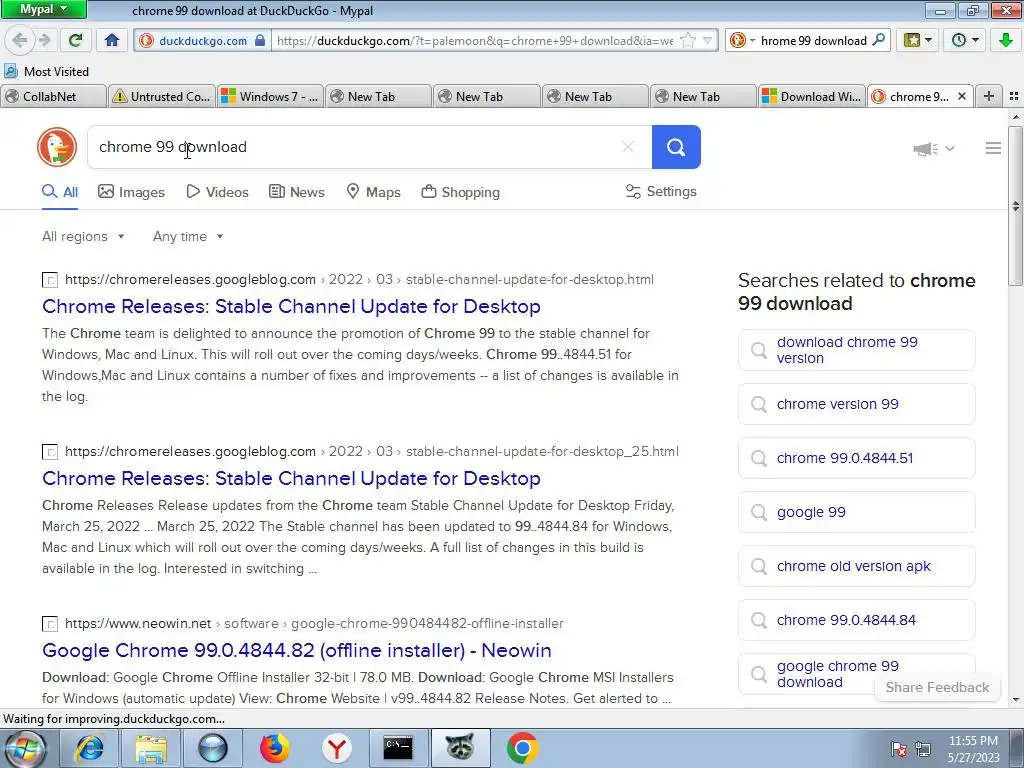Open the command prompt taskbar icon
The width and height of the screenshot is (1024, 768).
click(398, 748)
